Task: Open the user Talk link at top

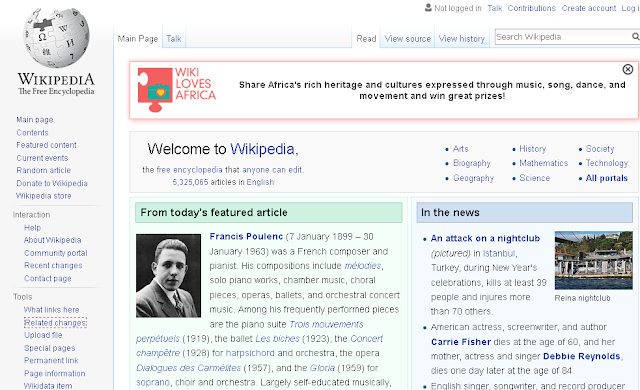Action: pyautogui.click(x=495, y=8)
